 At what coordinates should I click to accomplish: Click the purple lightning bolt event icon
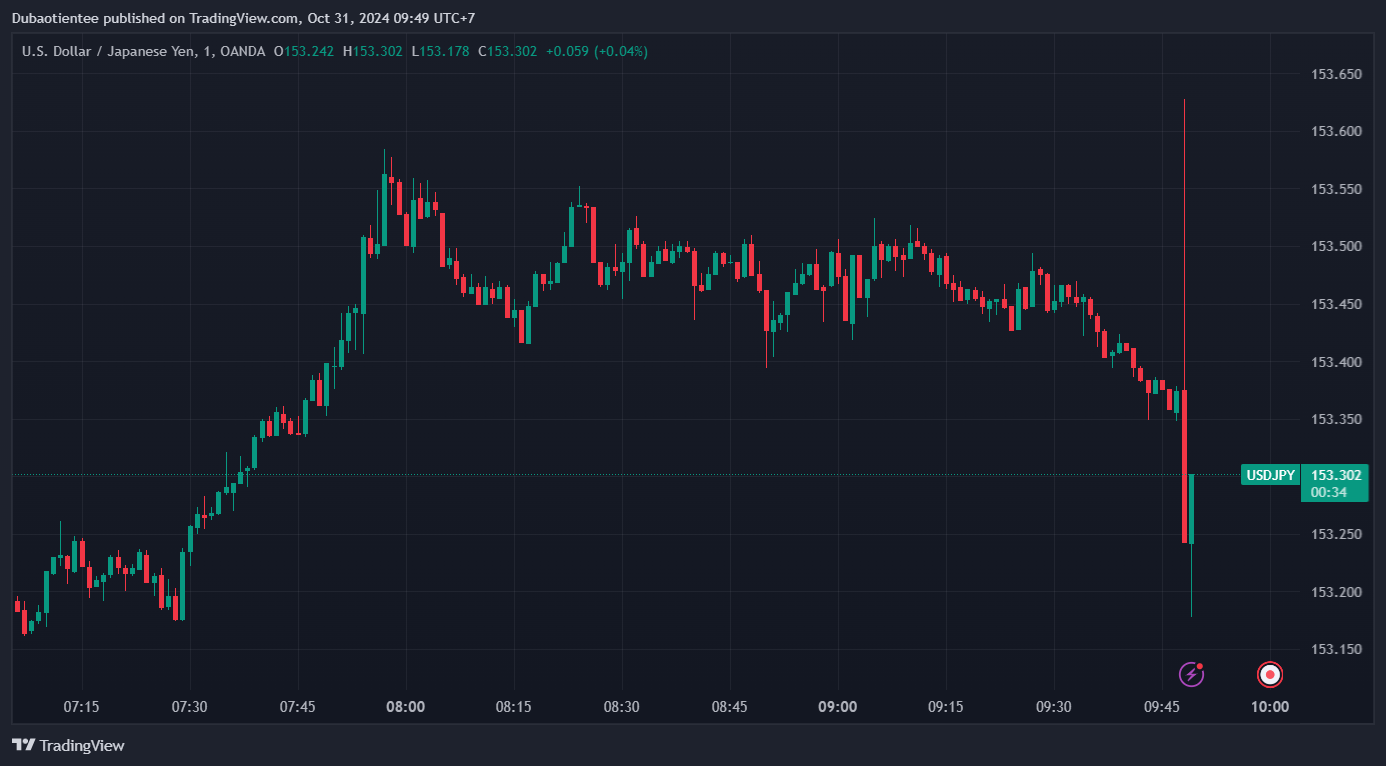[x=1191, y=675]
